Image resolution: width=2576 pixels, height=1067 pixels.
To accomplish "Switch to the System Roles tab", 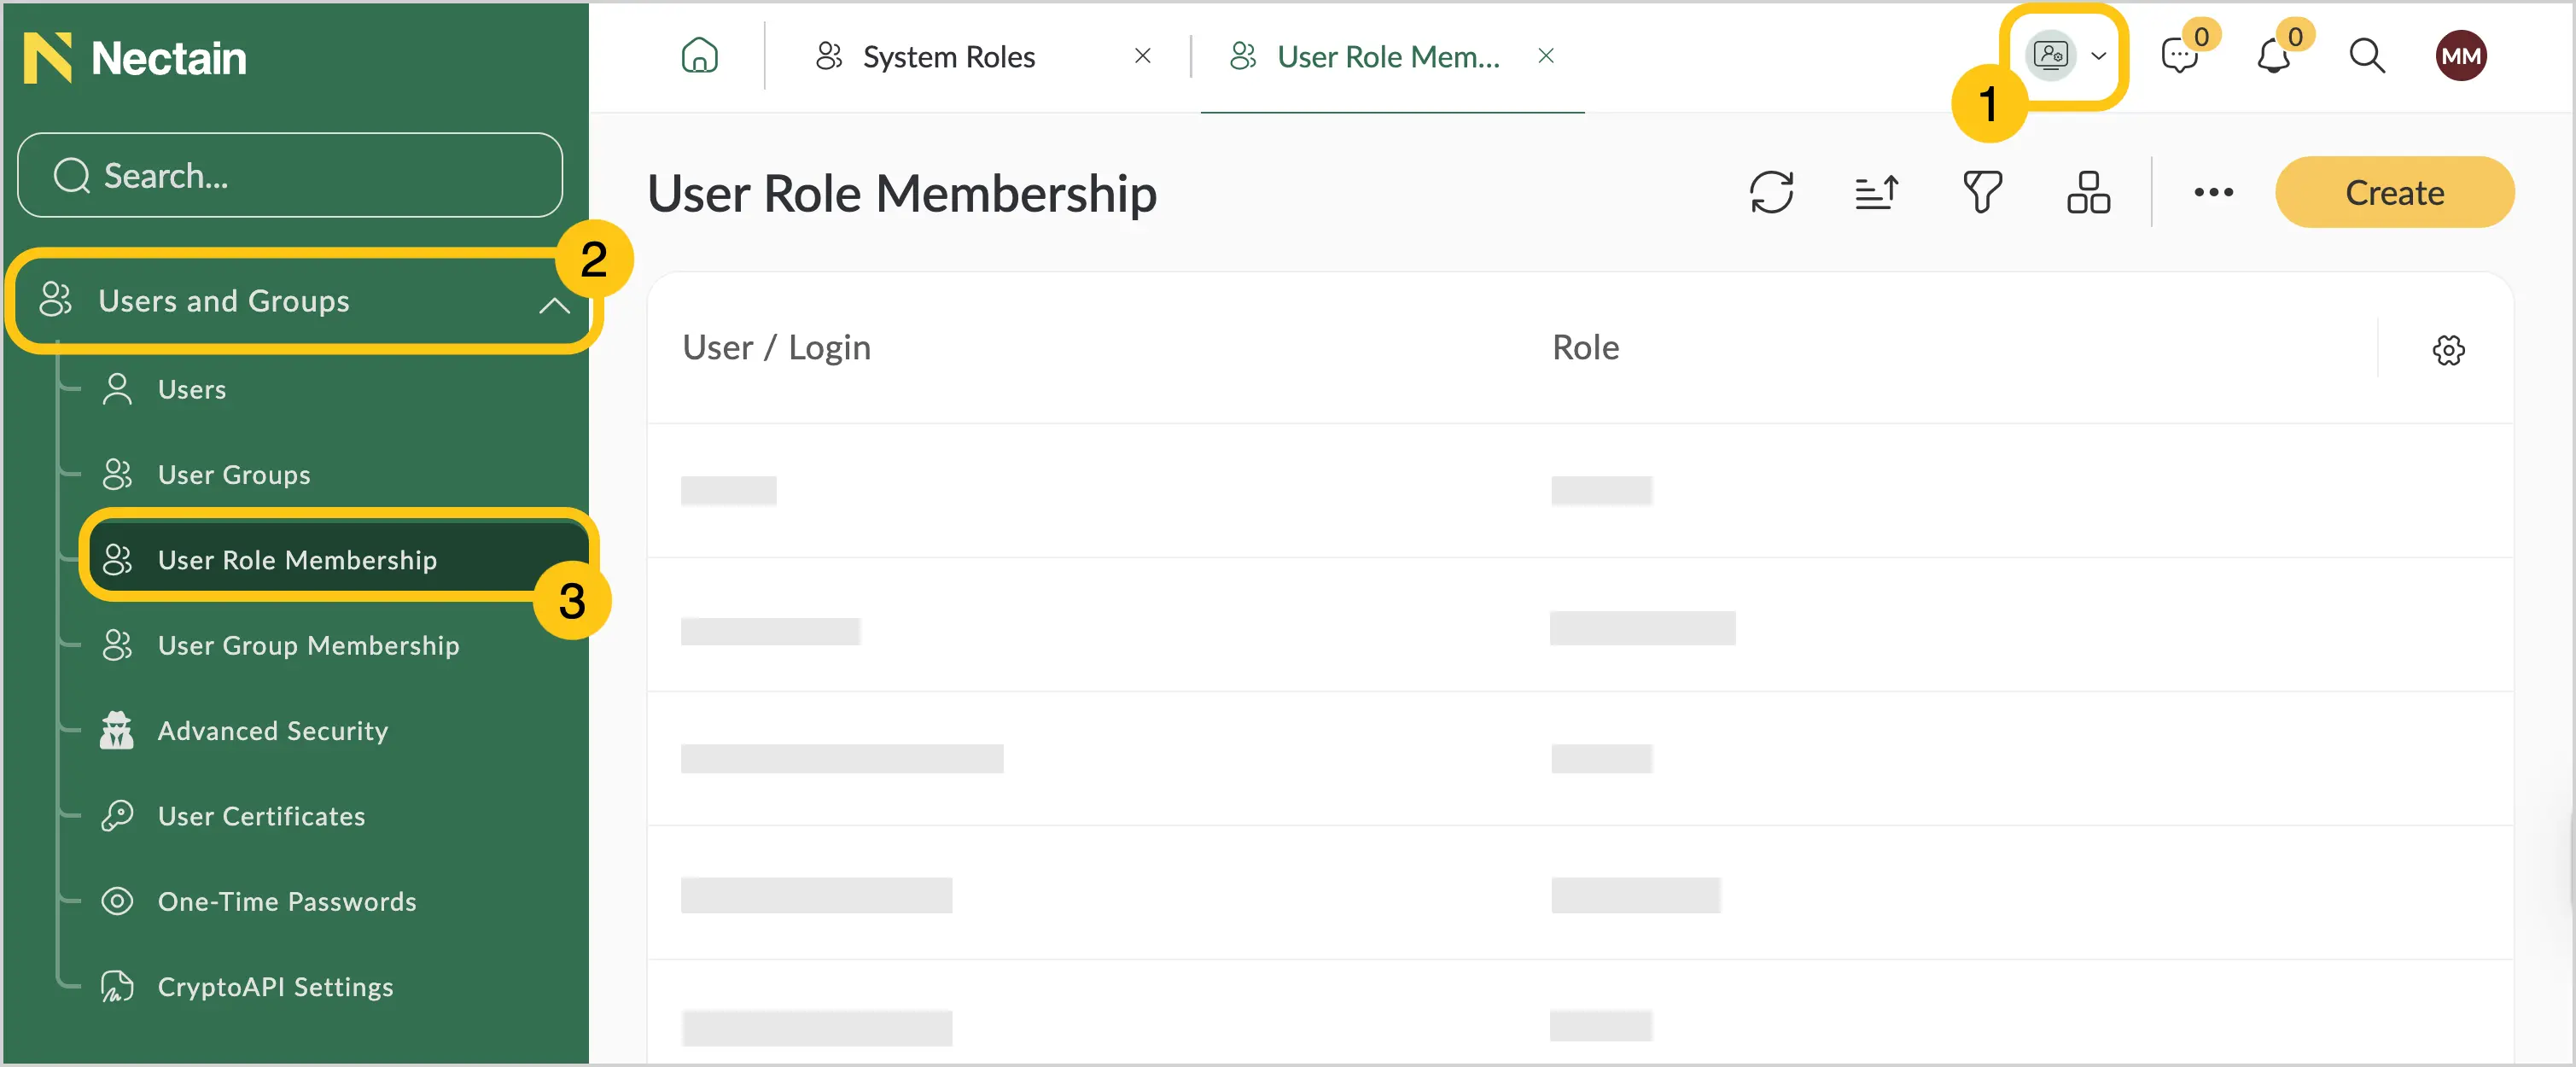I will [x=948, y=57].
